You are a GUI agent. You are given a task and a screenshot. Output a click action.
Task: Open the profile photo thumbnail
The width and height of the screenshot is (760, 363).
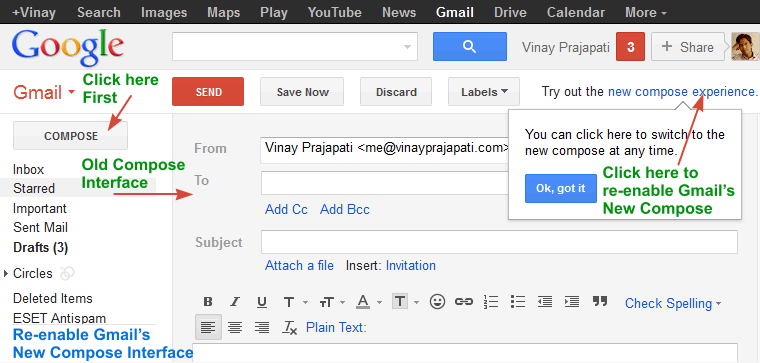(745, 47)
